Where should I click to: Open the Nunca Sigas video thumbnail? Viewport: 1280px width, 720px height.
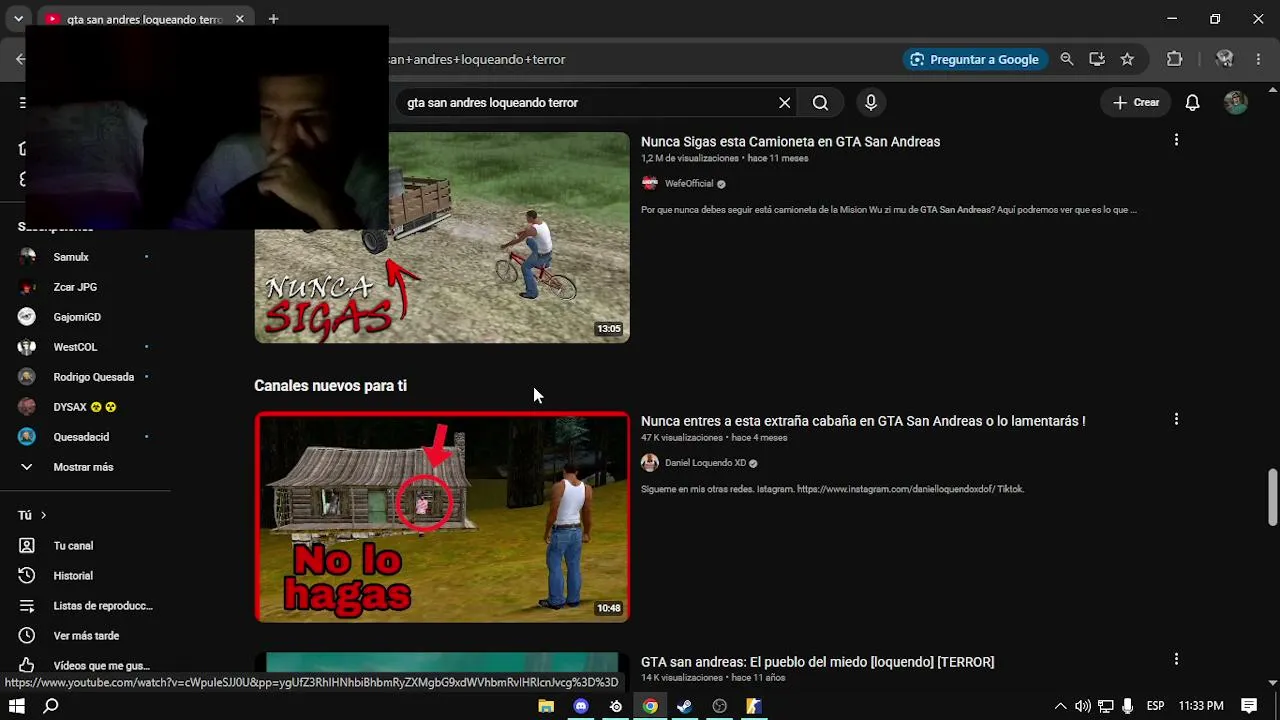tap(442, 237)
